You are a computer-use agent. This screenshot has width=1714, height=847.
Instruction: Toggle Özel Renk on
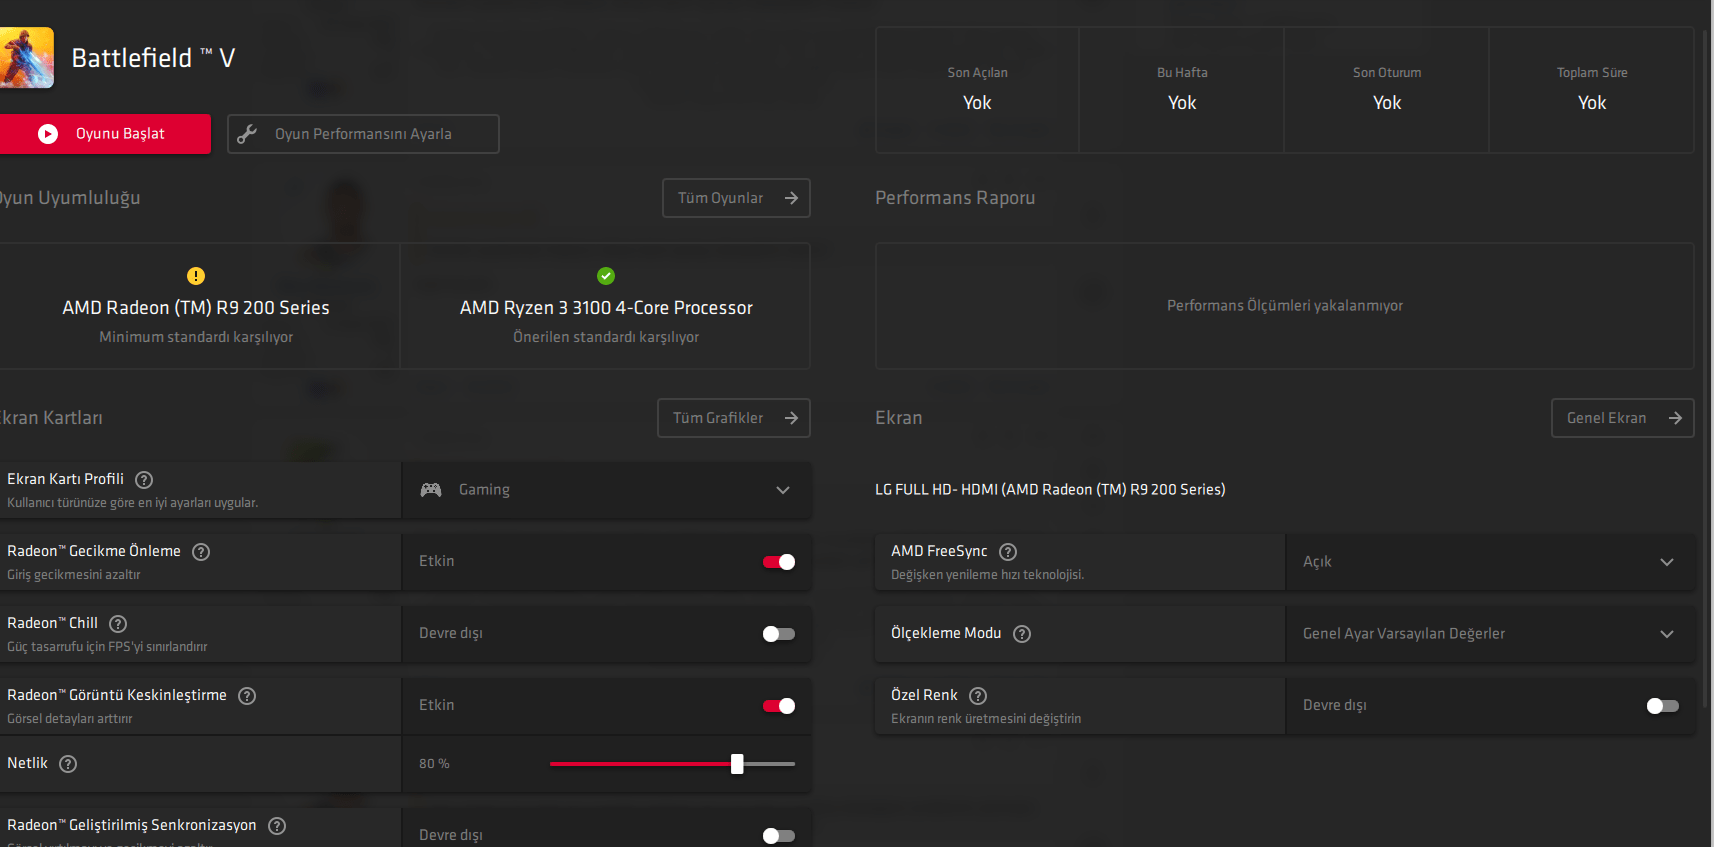(1663, 706)
